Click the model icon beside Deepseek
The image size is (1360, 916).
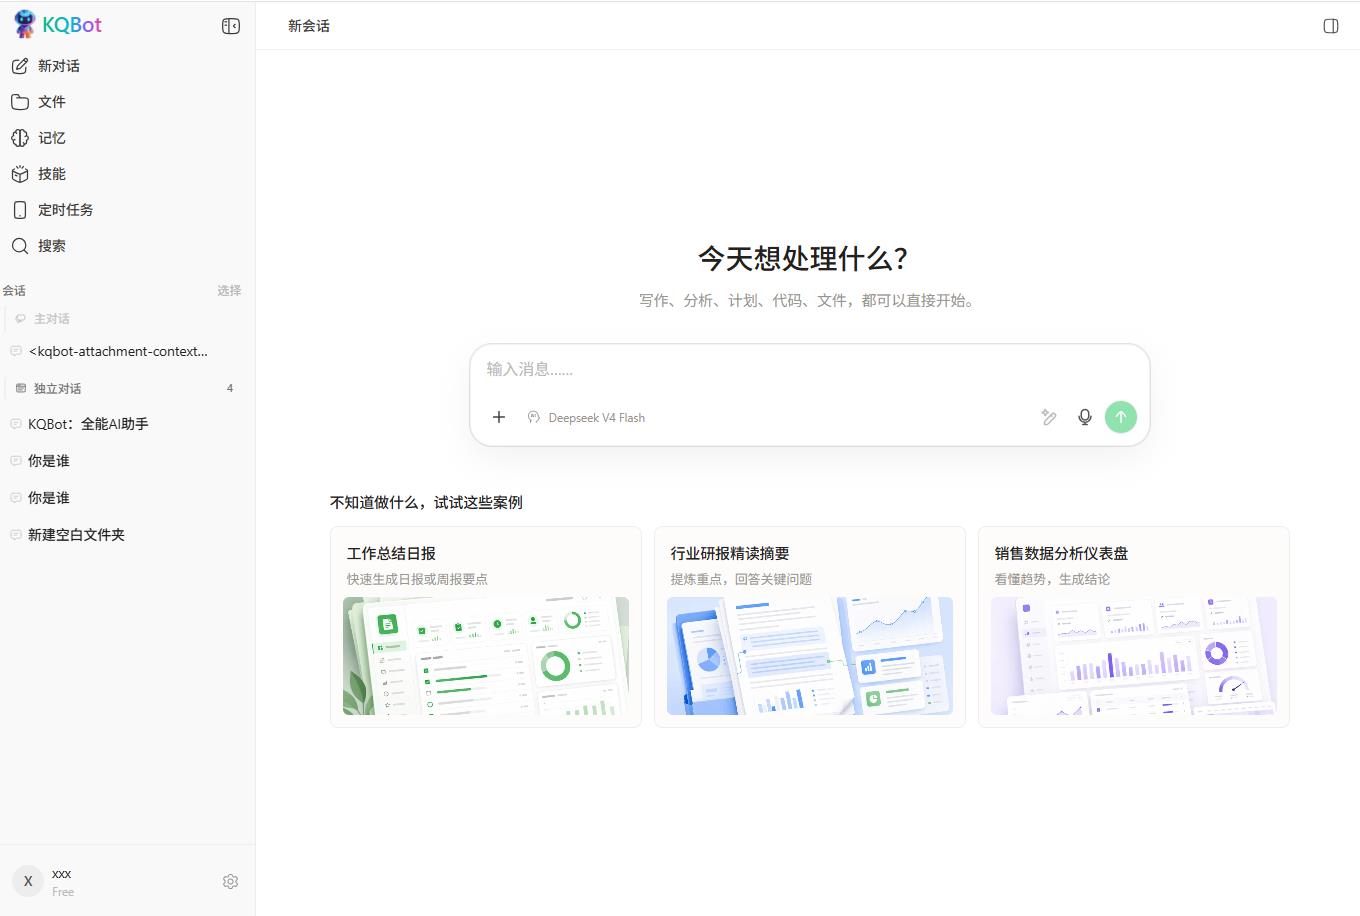pyautogui.click(x=534, y=417)
